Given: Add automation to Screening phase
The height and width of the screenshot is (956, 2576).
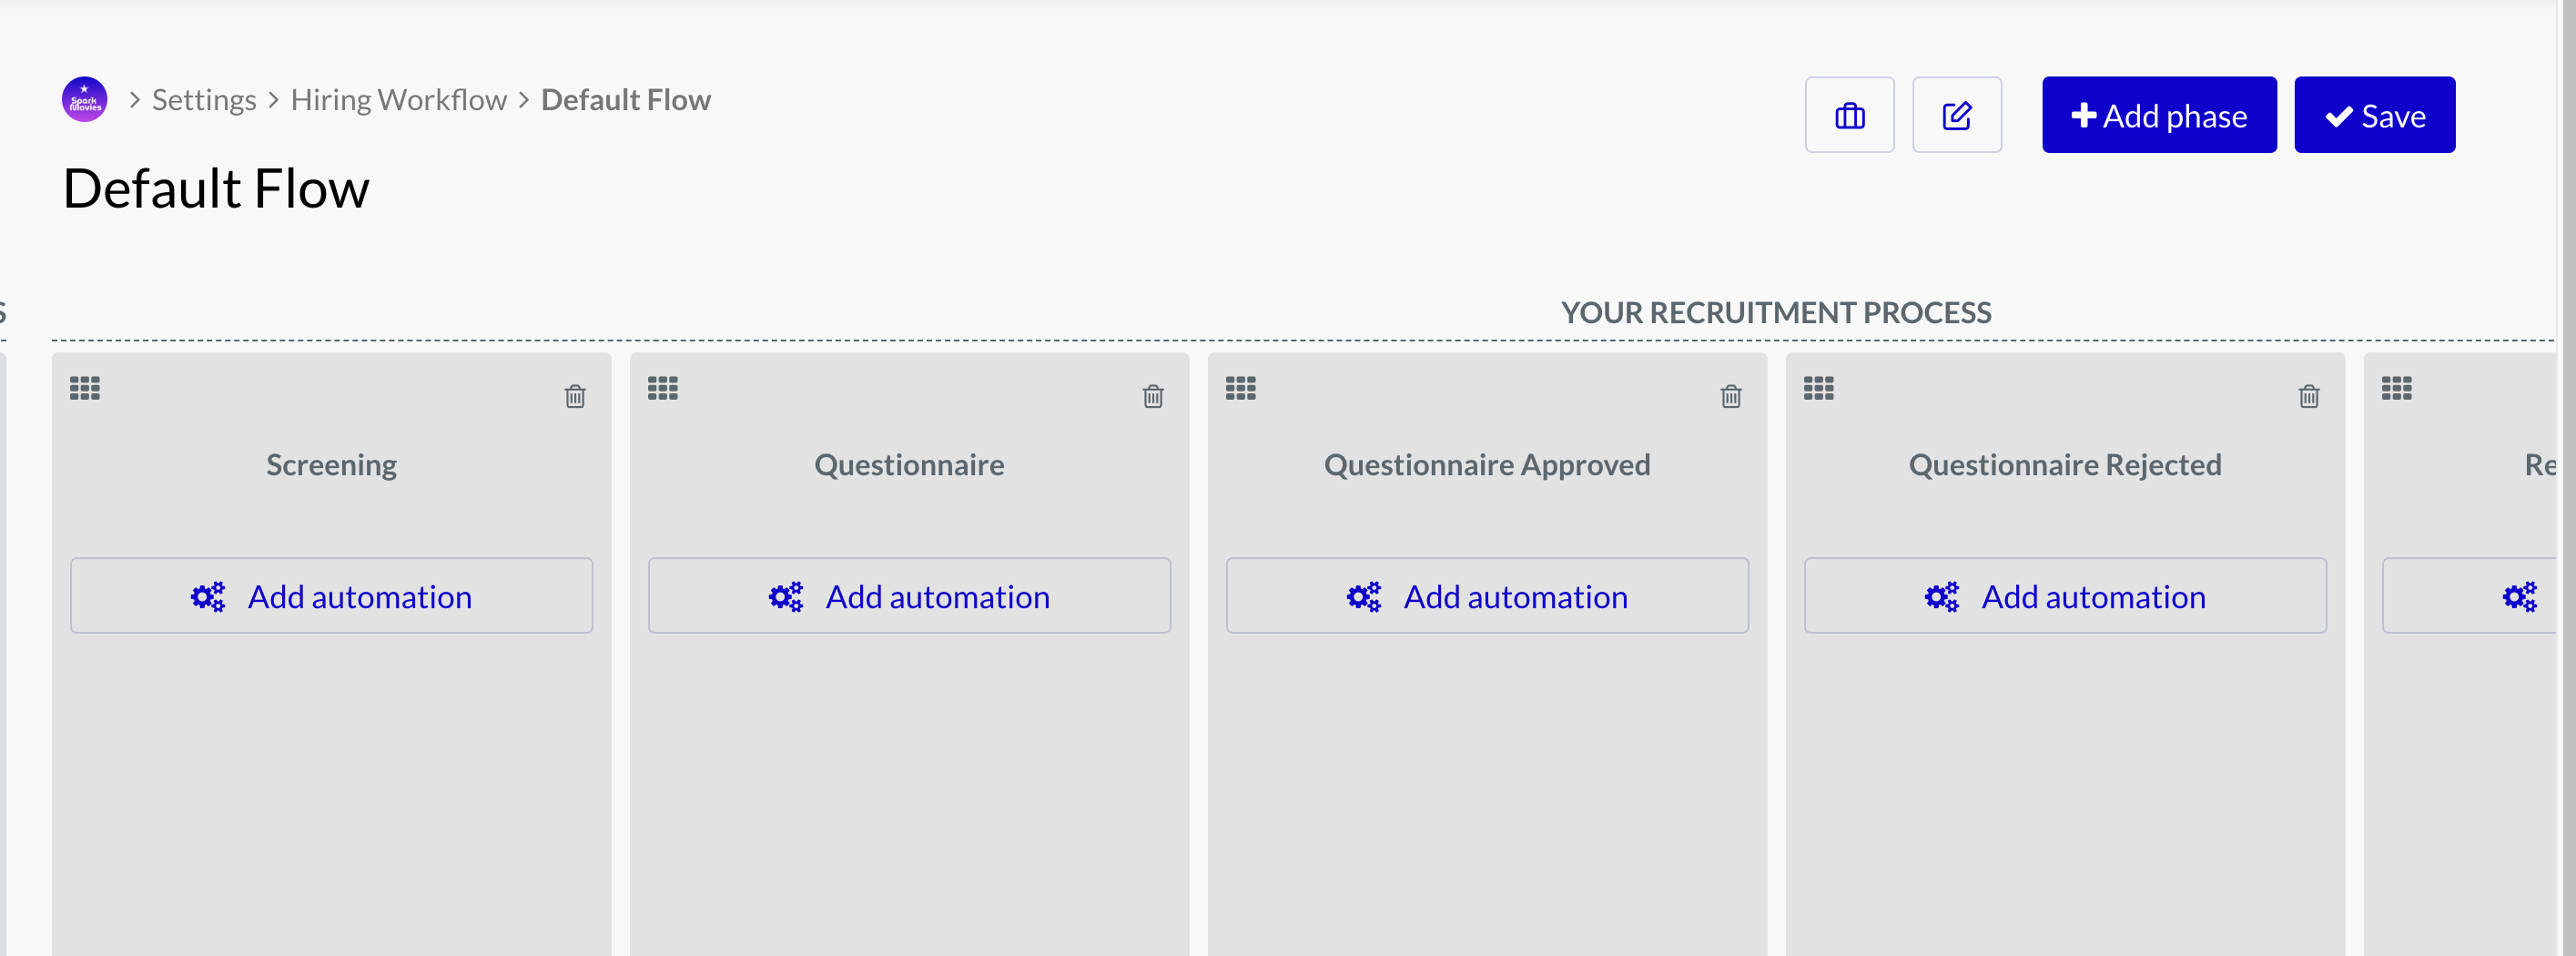Looking at the screenshot, I should point(331,596).
